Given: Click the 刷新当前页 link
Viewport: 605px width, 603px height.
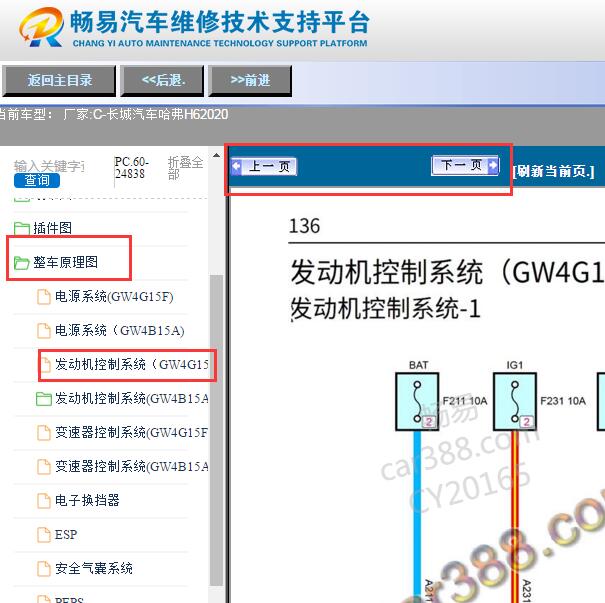Looking at the screenshot, I should pyautogui.click(x=554, y=171).
